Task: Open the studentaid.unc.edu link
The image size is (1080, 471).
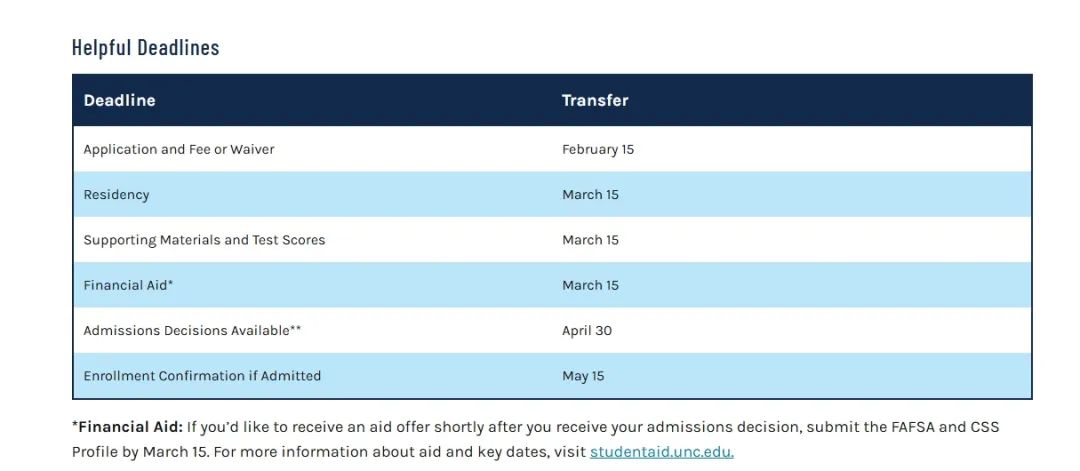Action: coord(661,452)
